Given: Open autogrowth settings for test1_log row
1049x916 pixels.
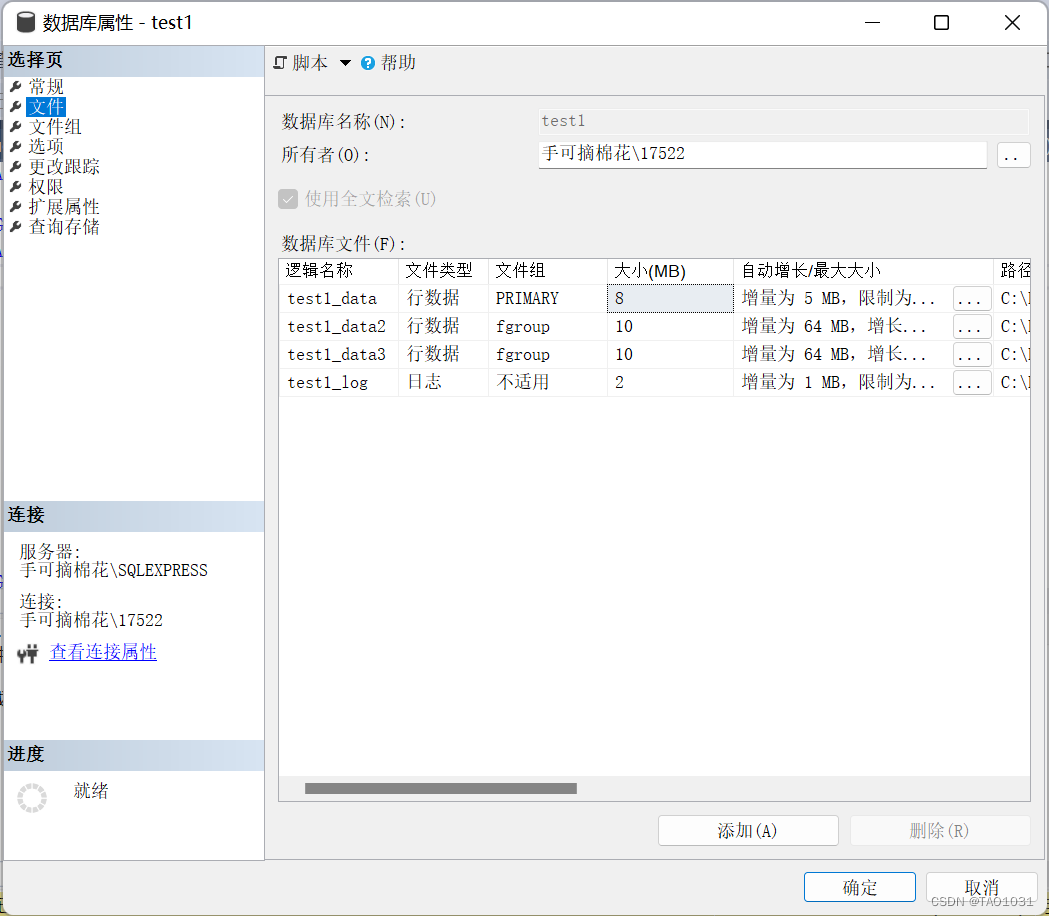Looking at the screenshot, I should point(971,383).
